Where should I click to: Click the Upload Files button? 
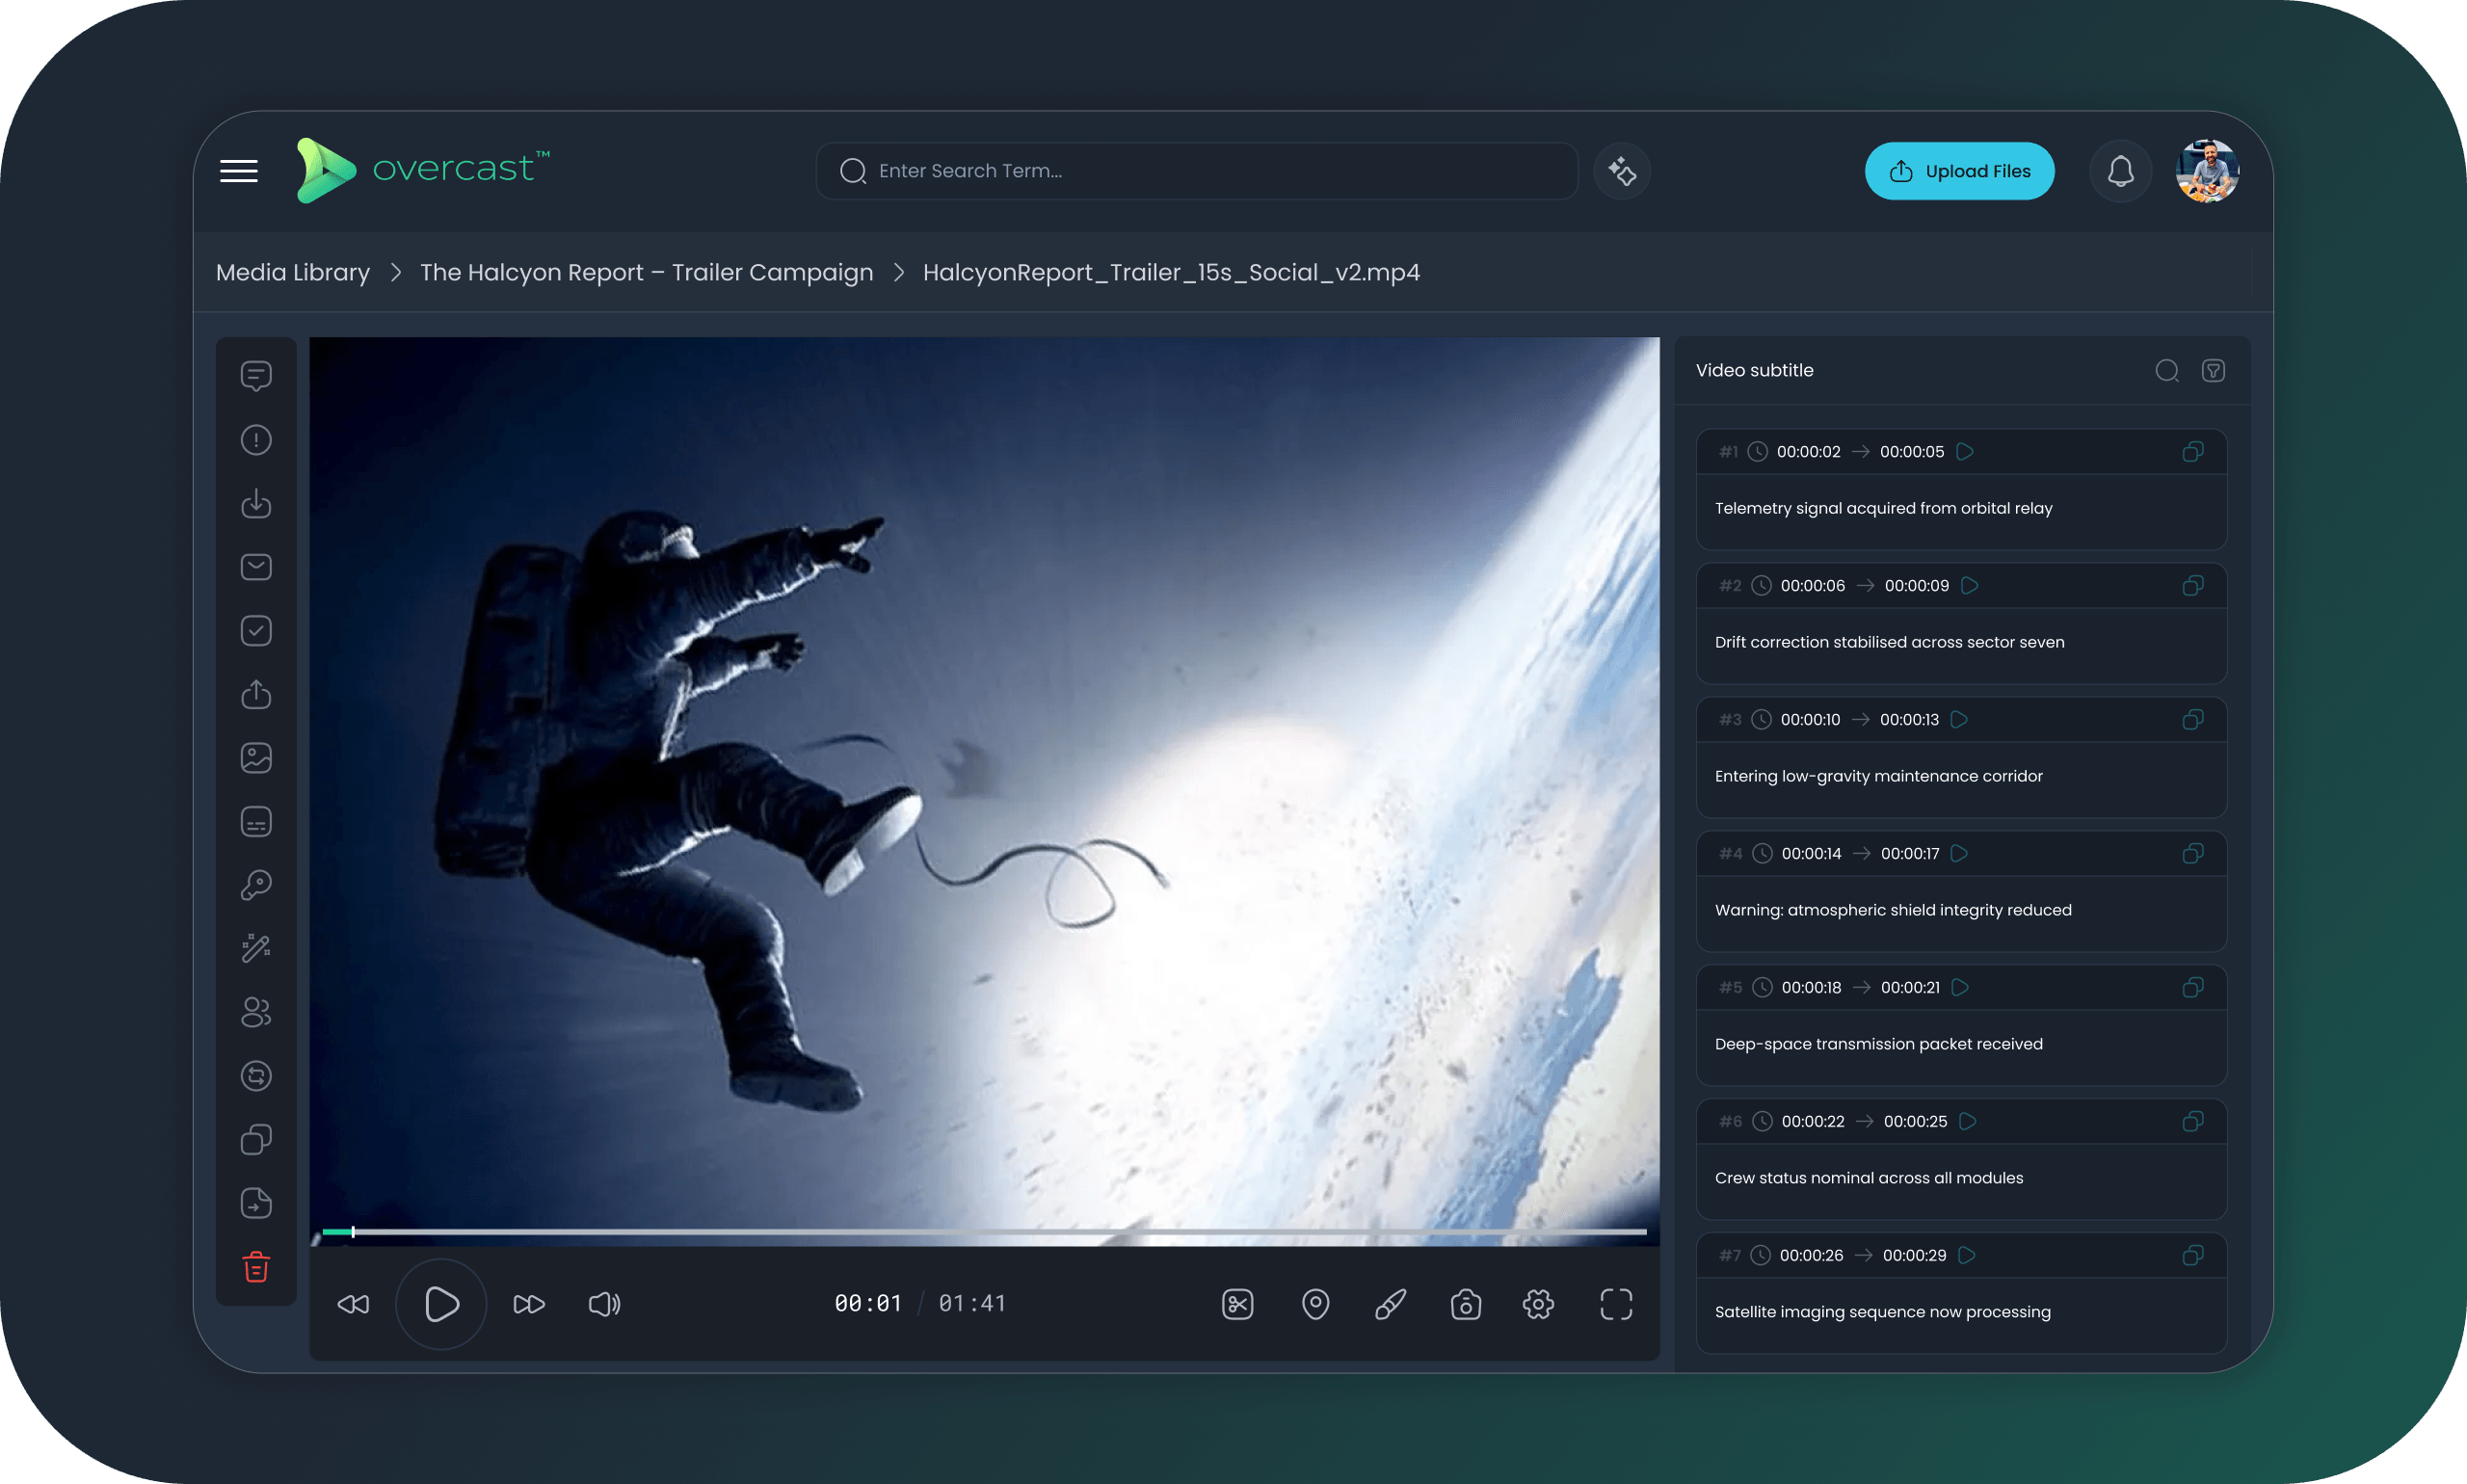point(1959,172)
